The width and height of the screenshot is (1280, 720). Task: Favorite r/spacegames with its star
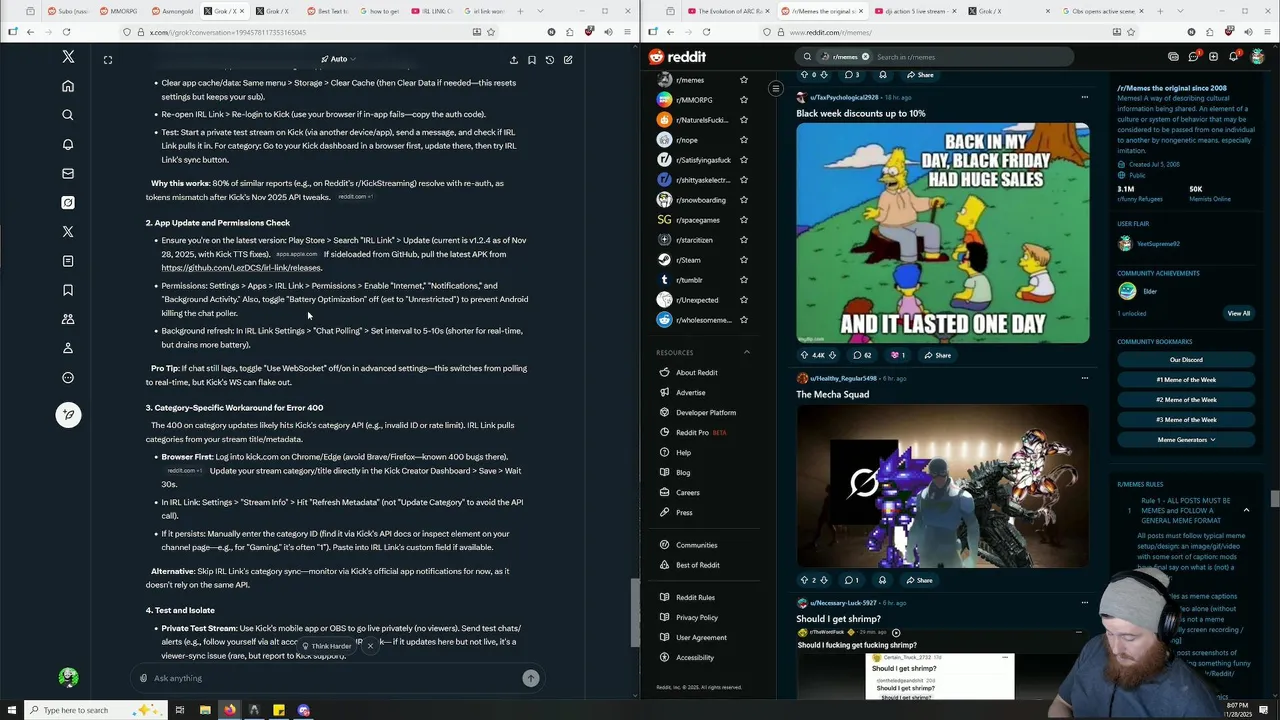[x=743, y=220]
